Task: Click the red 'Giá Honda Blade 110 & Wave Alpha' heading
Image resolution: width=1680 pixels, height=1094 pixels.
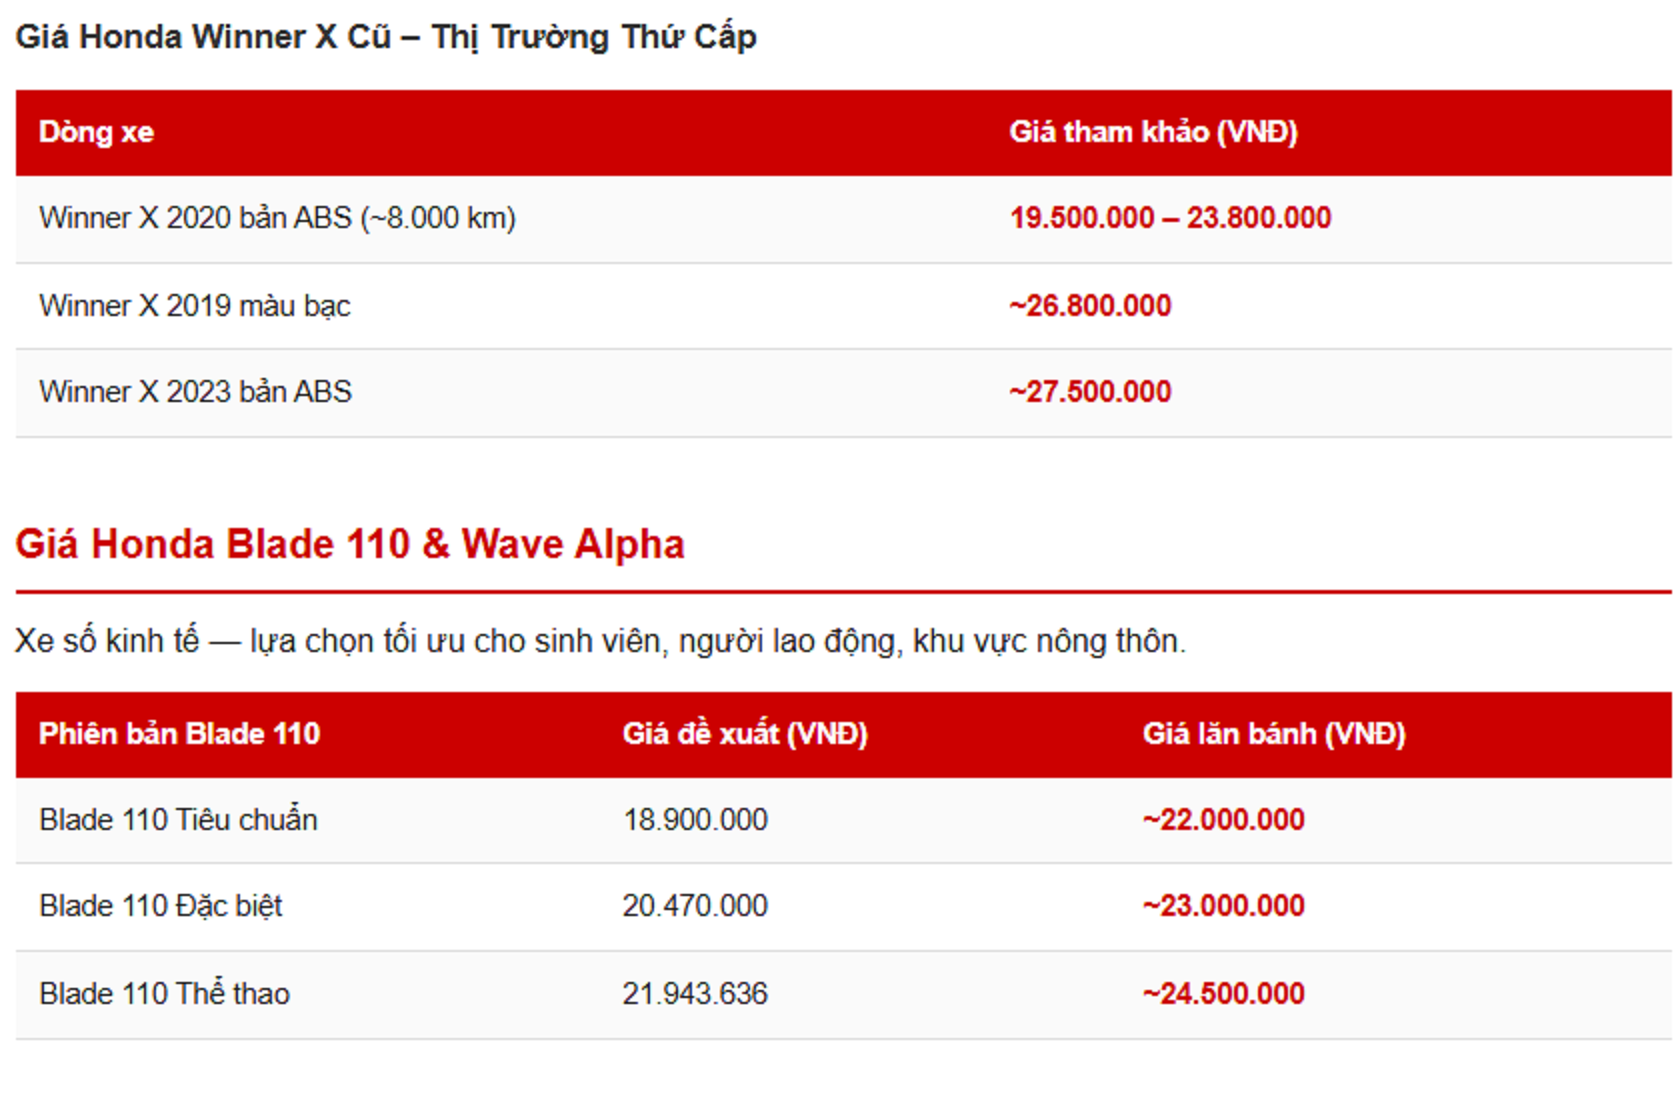Action: pyautogui.click(x=350, y=544)
